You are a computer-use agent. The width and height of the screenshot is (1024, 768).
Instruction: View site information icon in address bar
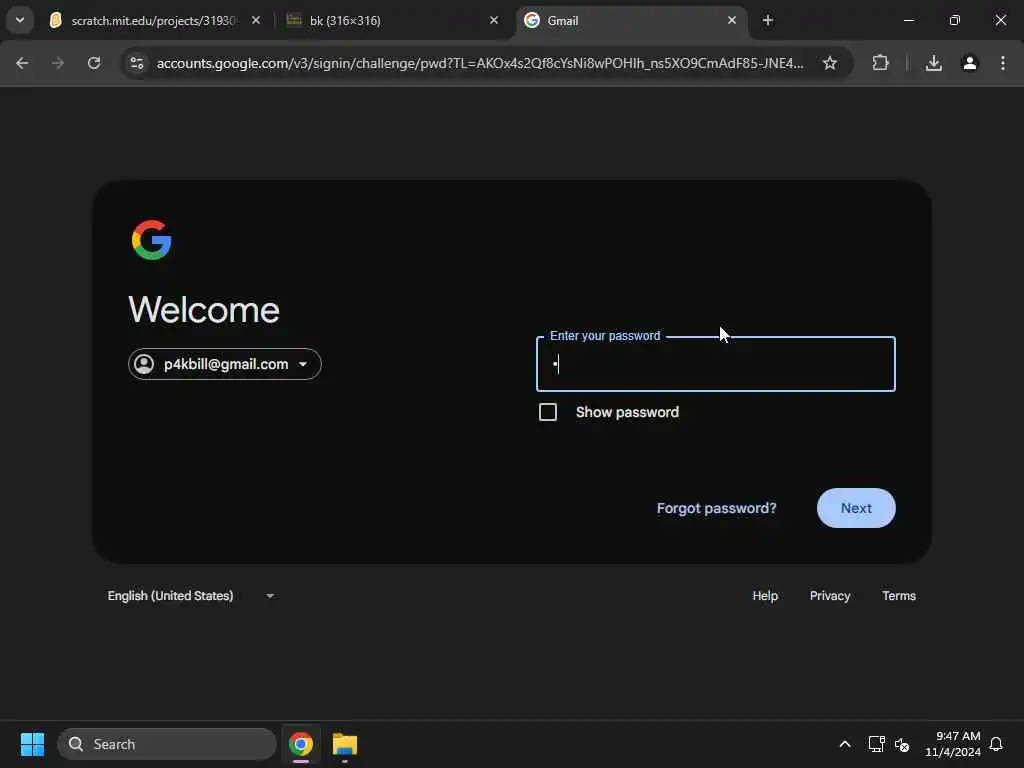pyautogui.click(x=137, y=63)
